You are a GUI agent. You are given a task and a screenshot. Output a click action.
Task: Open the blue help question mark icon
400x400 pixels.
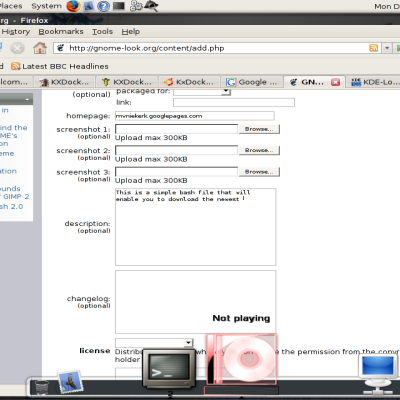[104, 6]
